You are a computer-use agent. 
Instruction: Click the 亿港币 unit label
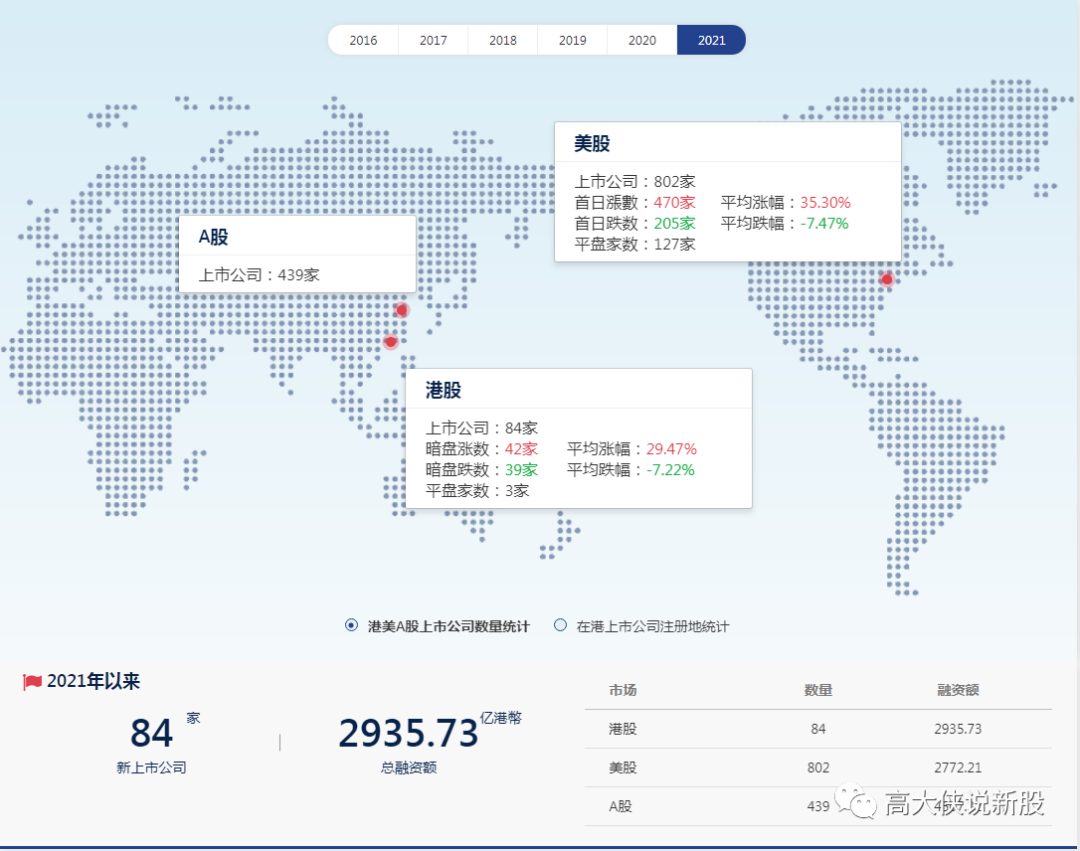pyautogui.click(x=501, y=717)
